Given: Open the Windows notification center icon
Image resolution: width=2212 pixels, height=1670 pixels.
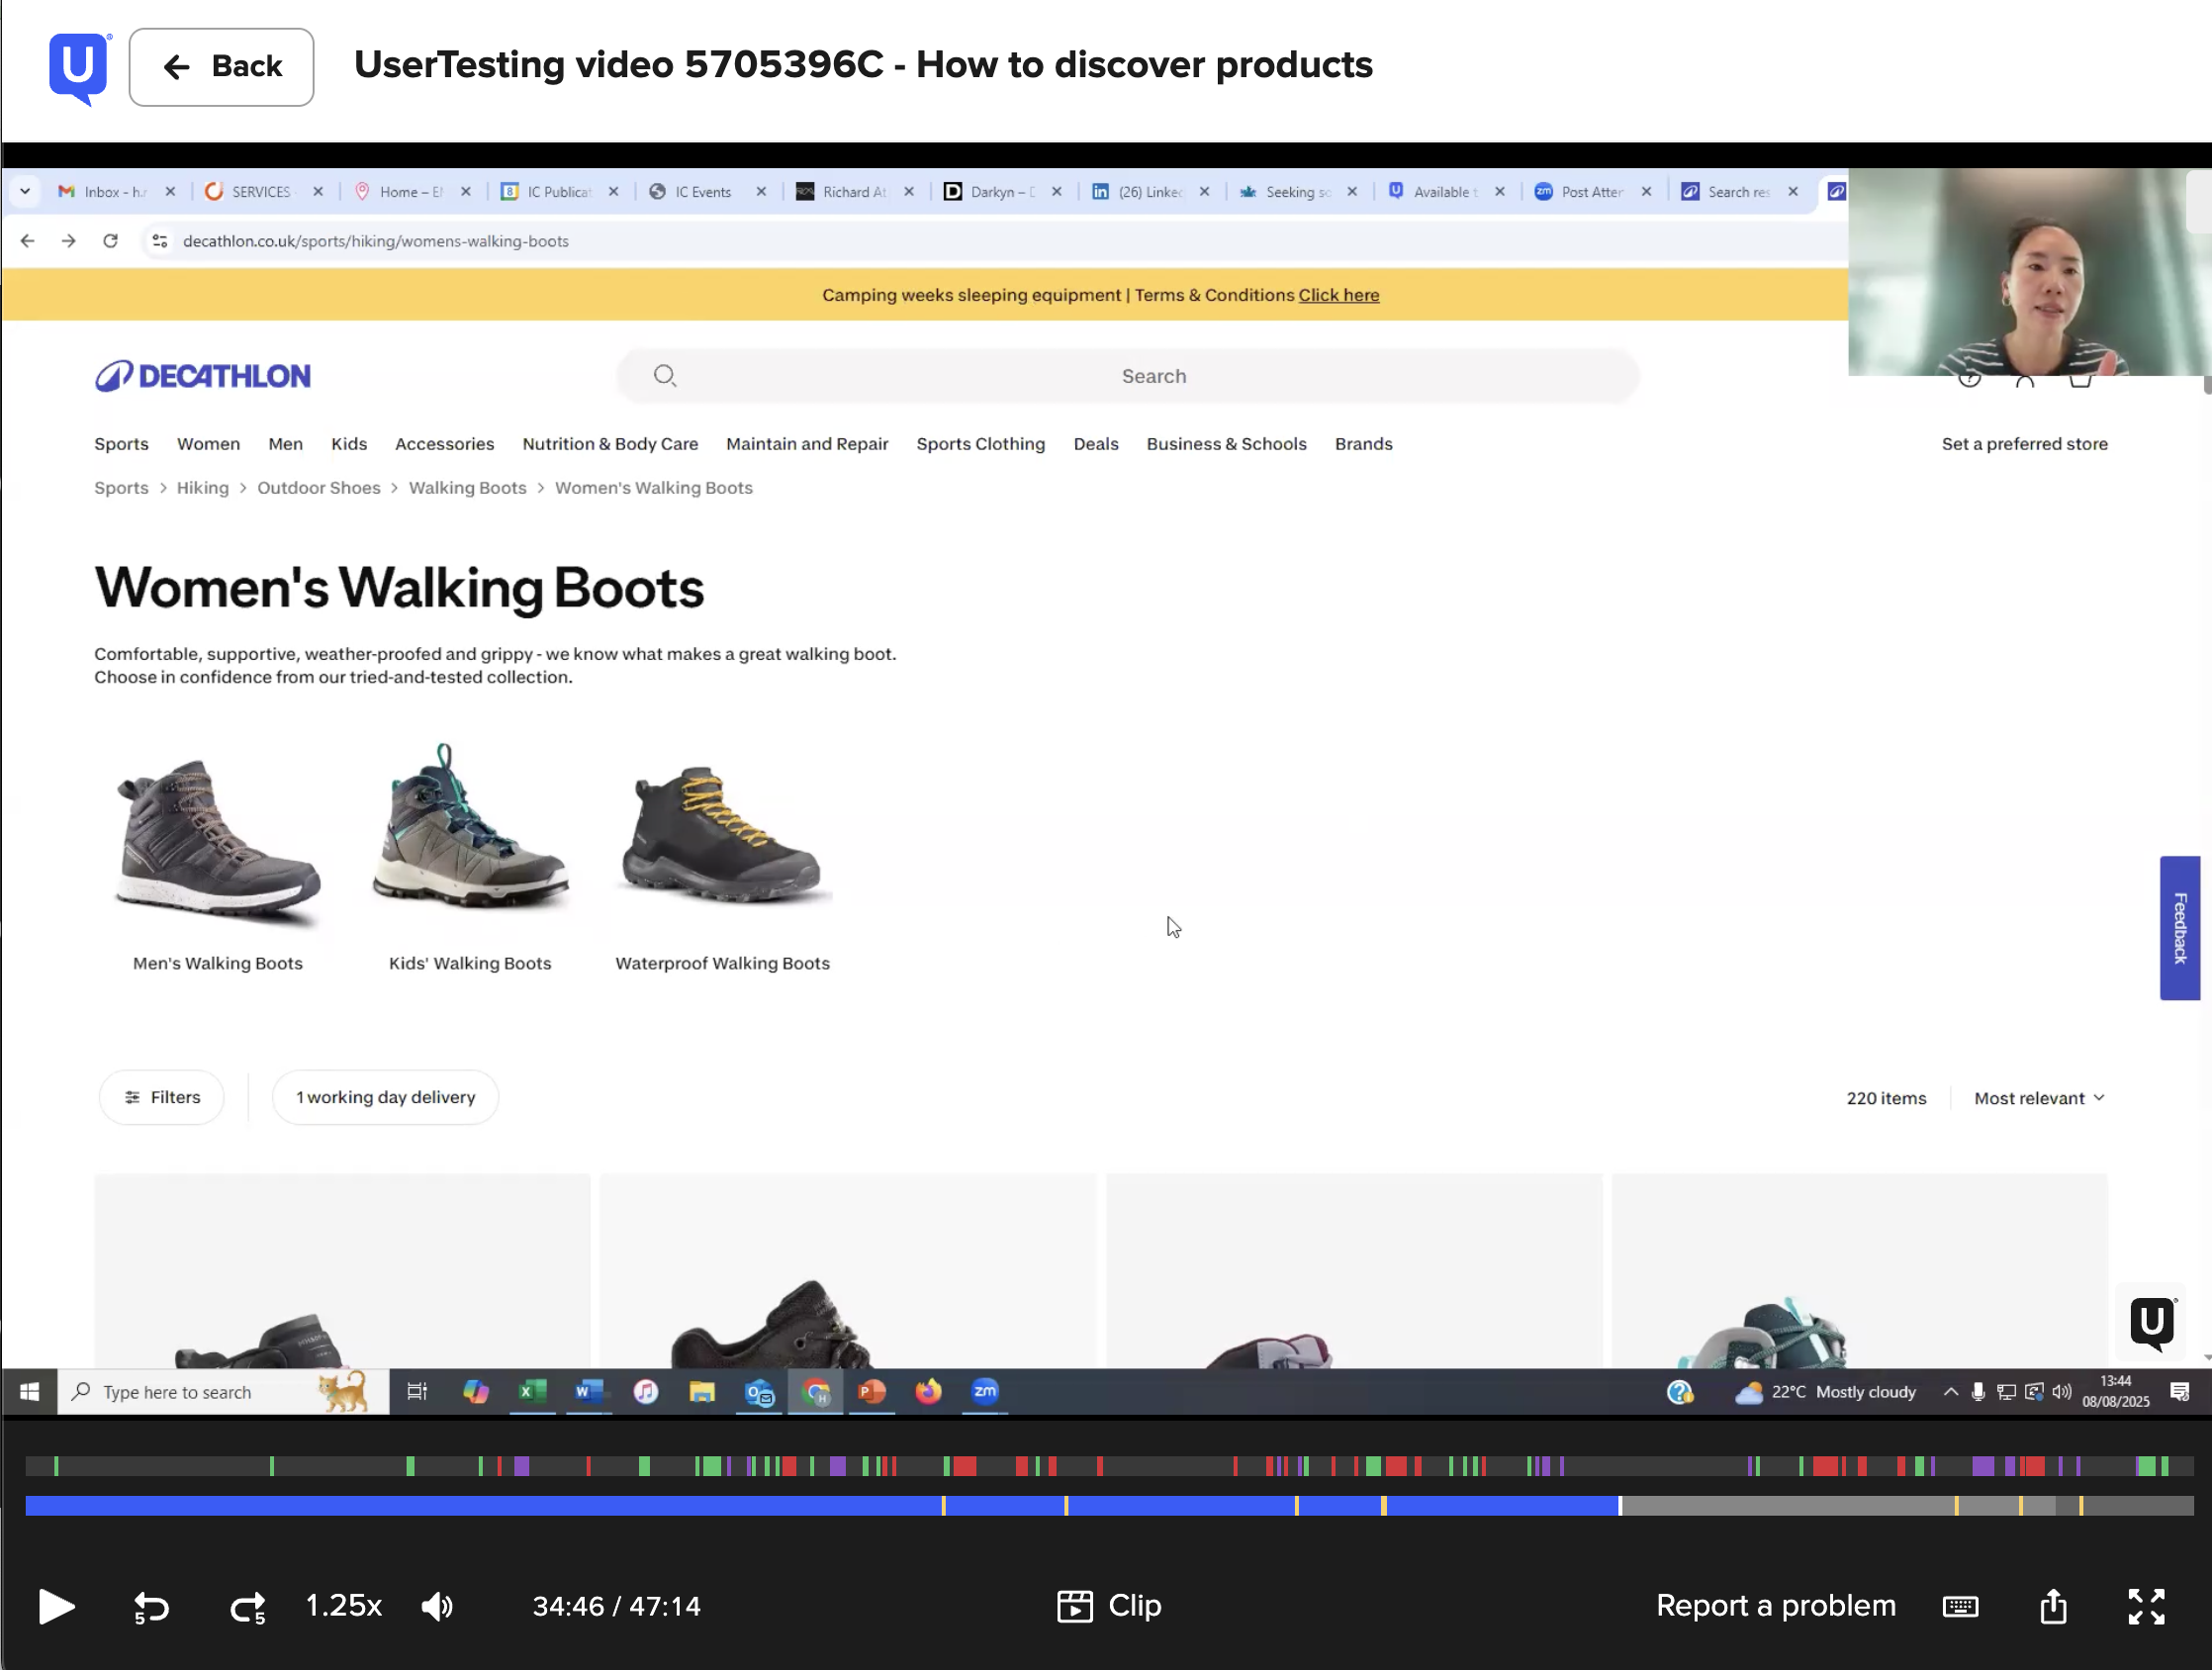Looking at the screenshot, I should [2180, 1391].
